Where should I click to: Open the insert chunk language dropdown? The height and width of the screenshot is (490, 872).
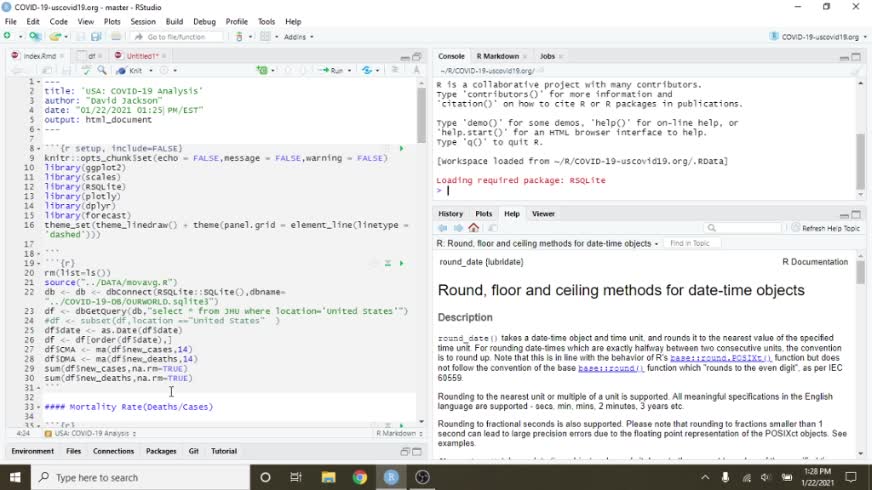(x=272, y=71)
